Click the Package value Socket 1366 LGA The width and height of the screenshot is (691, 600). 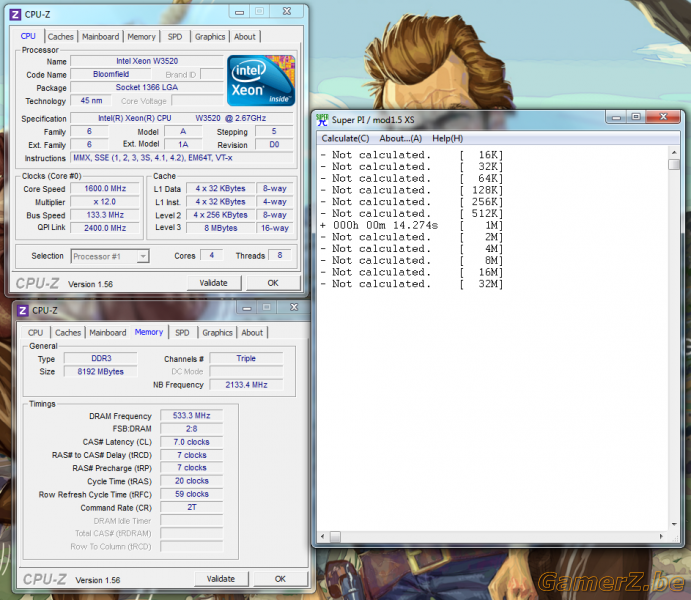pyautogui.click(x=147, y=87)
